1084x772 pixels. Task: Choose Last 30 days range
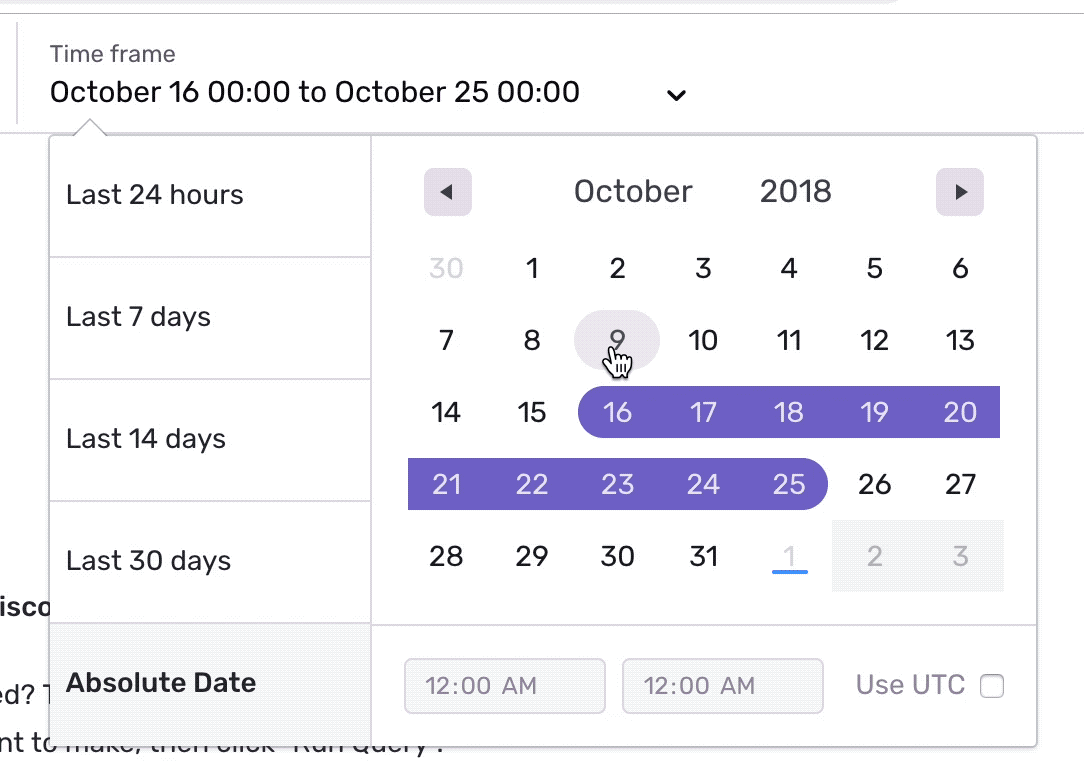pyautogui.click(x=210, y=561)
